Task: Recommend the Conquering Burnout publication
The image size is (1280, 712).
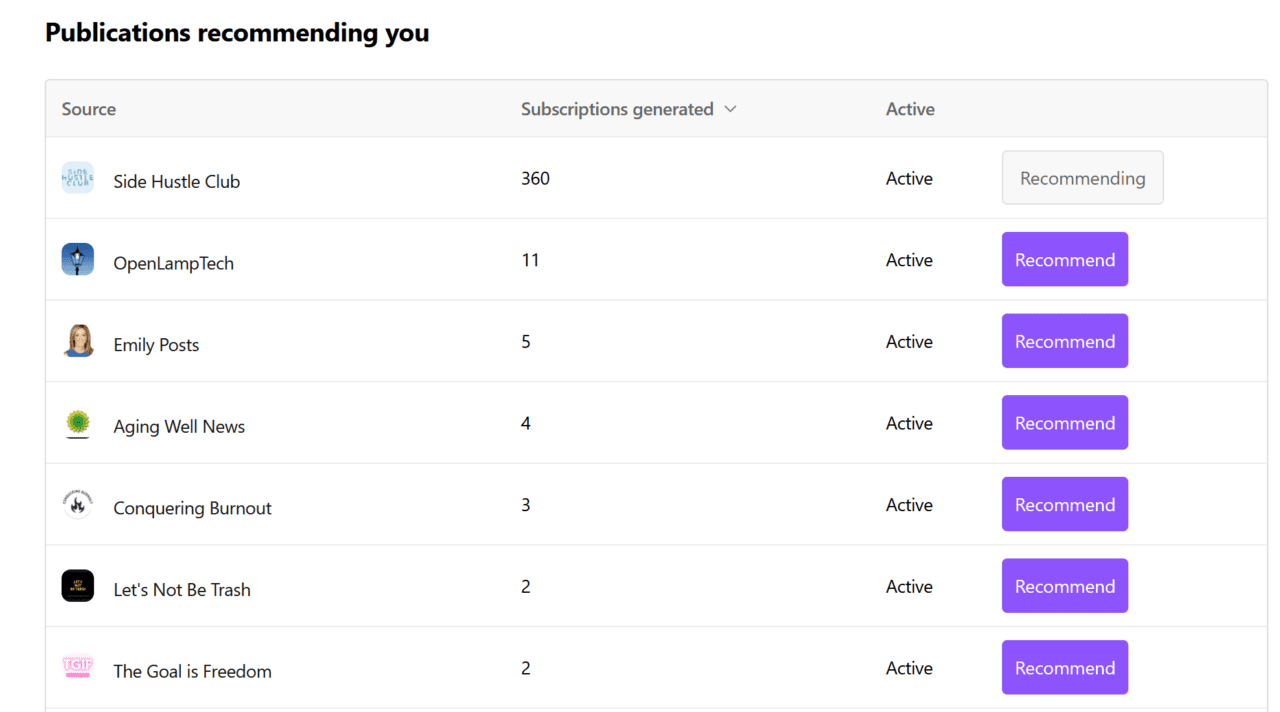Action: coord(1064,505)
